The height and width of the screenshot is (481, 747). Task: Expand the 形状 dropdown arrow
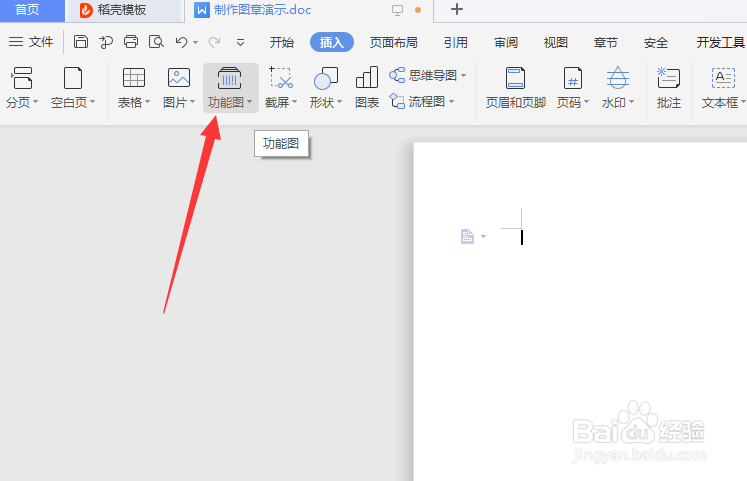pos(339,102)
